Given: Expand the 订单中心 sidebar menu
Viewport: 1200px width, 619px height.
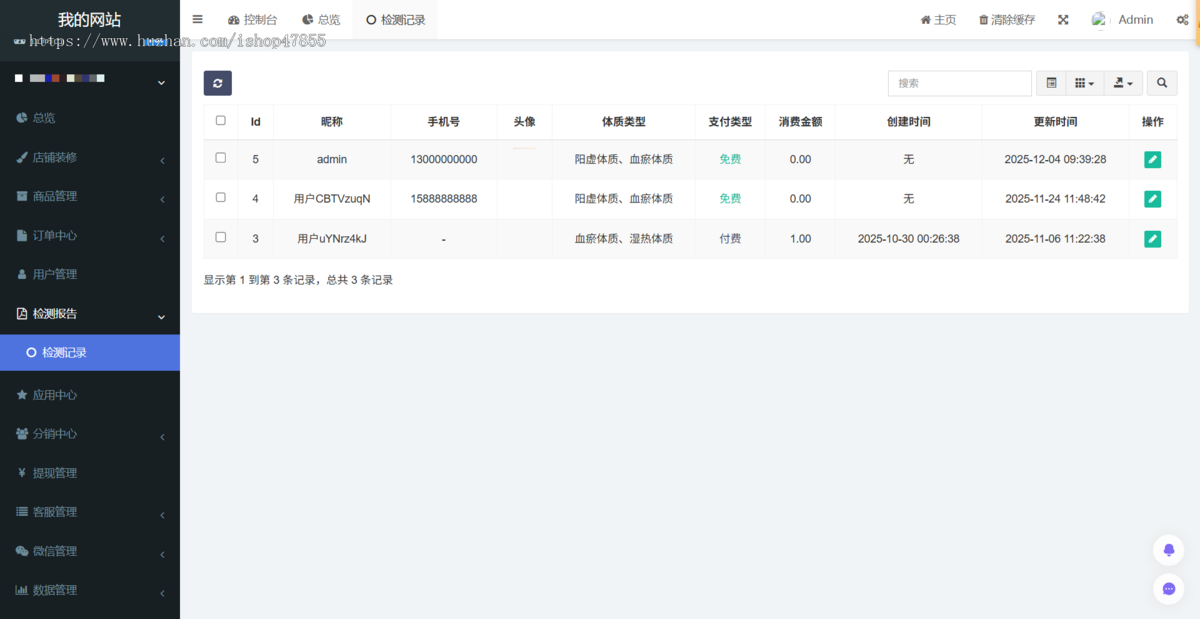Looking at the screenshot, I should pos(90,236).
